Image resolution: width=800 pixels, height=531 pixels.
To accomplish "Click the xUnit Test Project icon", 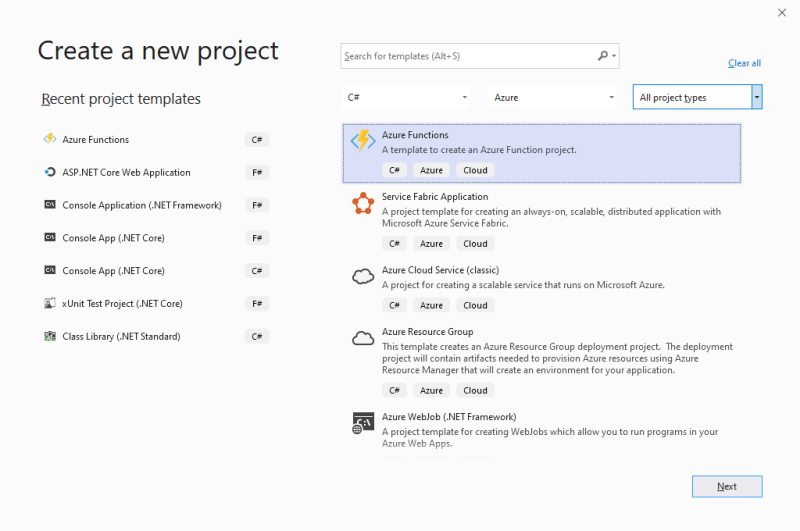I will [49, 303].
